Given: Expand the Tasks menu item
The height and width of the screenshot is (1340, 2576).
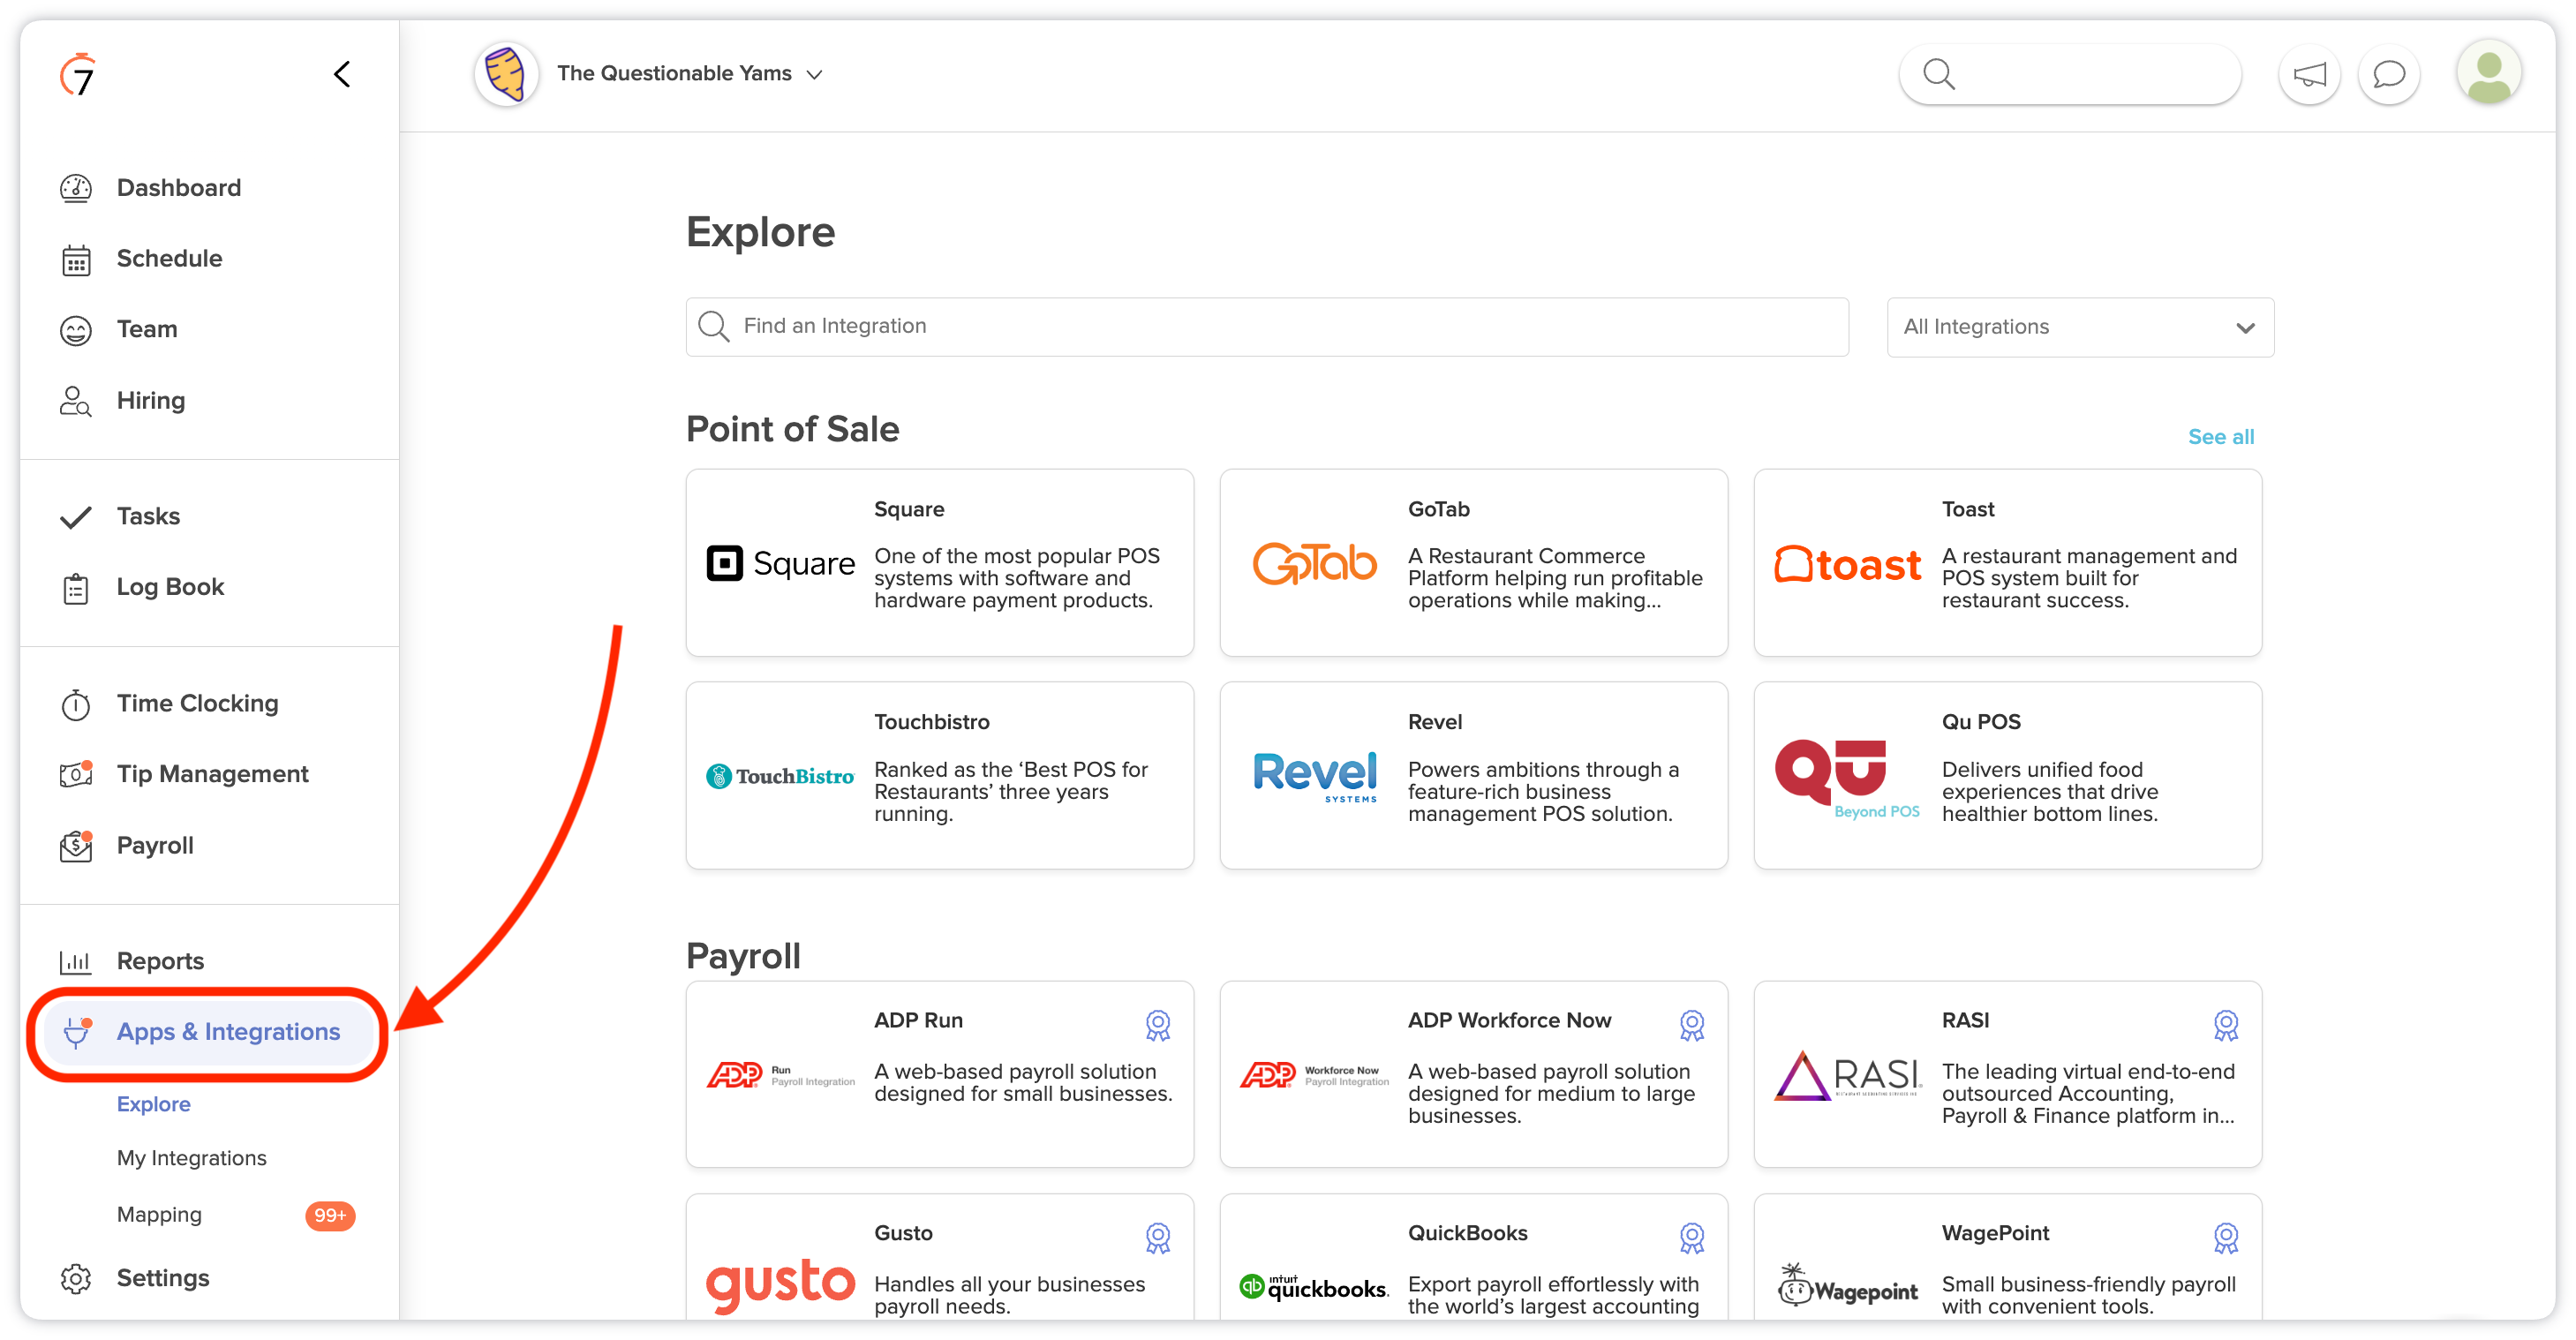Looking at the screenshot, I should pos(148,516).
